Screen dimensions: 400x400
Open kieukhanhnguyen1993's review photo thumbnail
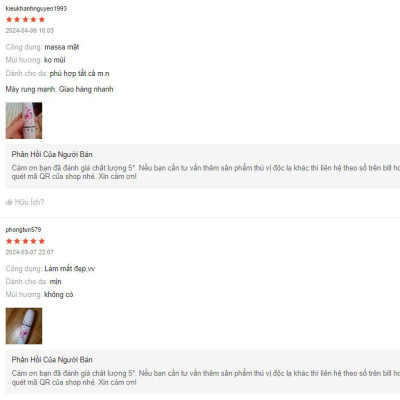tap(24, 121)
